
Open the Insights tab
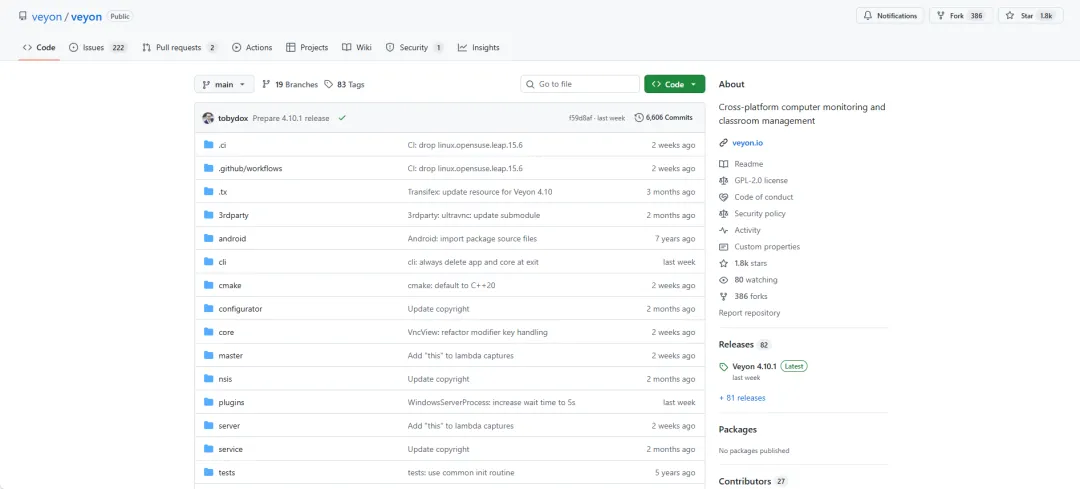[479, 48]
